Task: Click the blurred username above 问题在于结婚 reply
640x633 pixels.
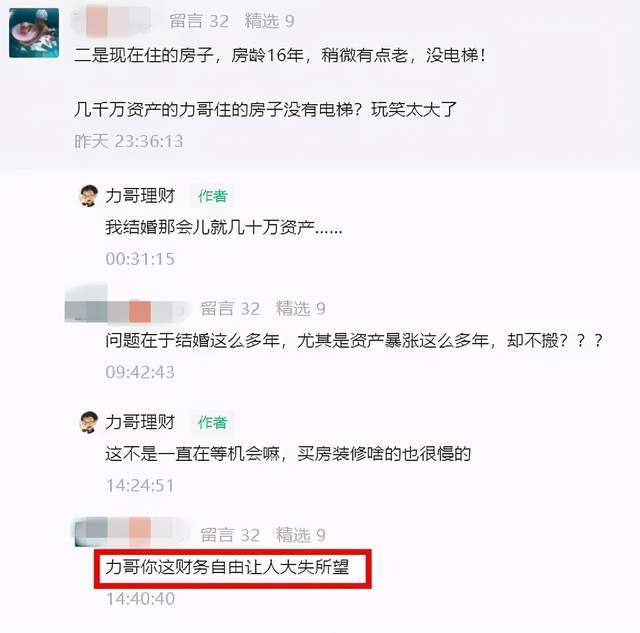Action: click(127, 311)
